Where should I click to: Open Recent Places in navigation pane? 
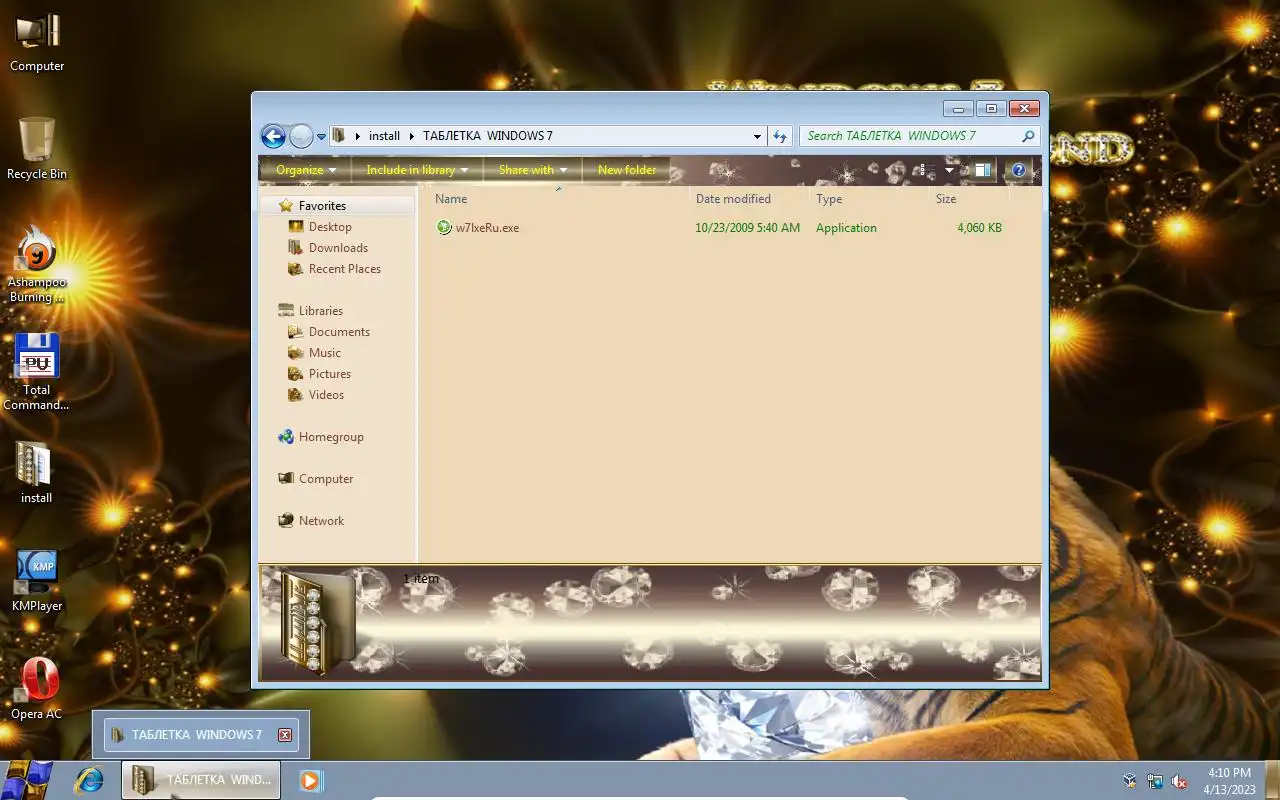click(x=344, y=269)
